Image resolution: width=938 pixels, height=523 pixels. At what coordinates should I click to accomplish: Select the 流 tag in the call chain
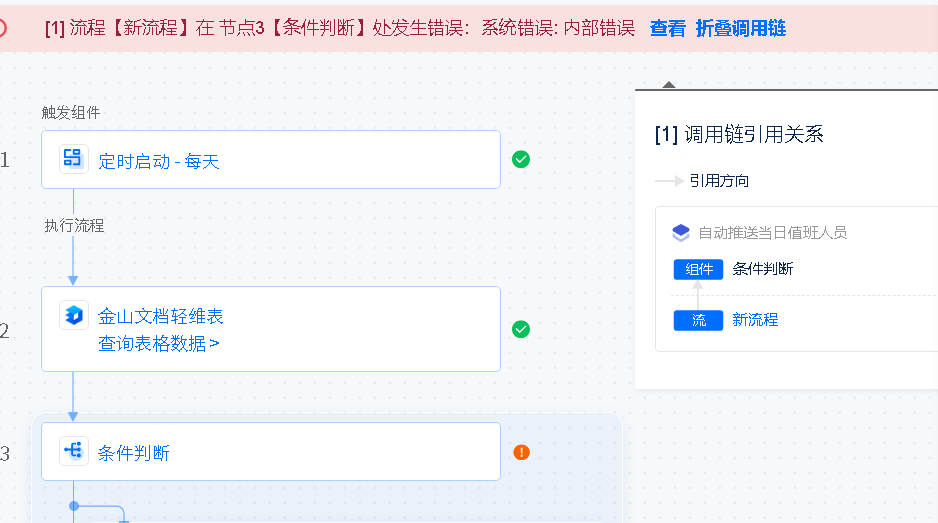click(698, 320)
